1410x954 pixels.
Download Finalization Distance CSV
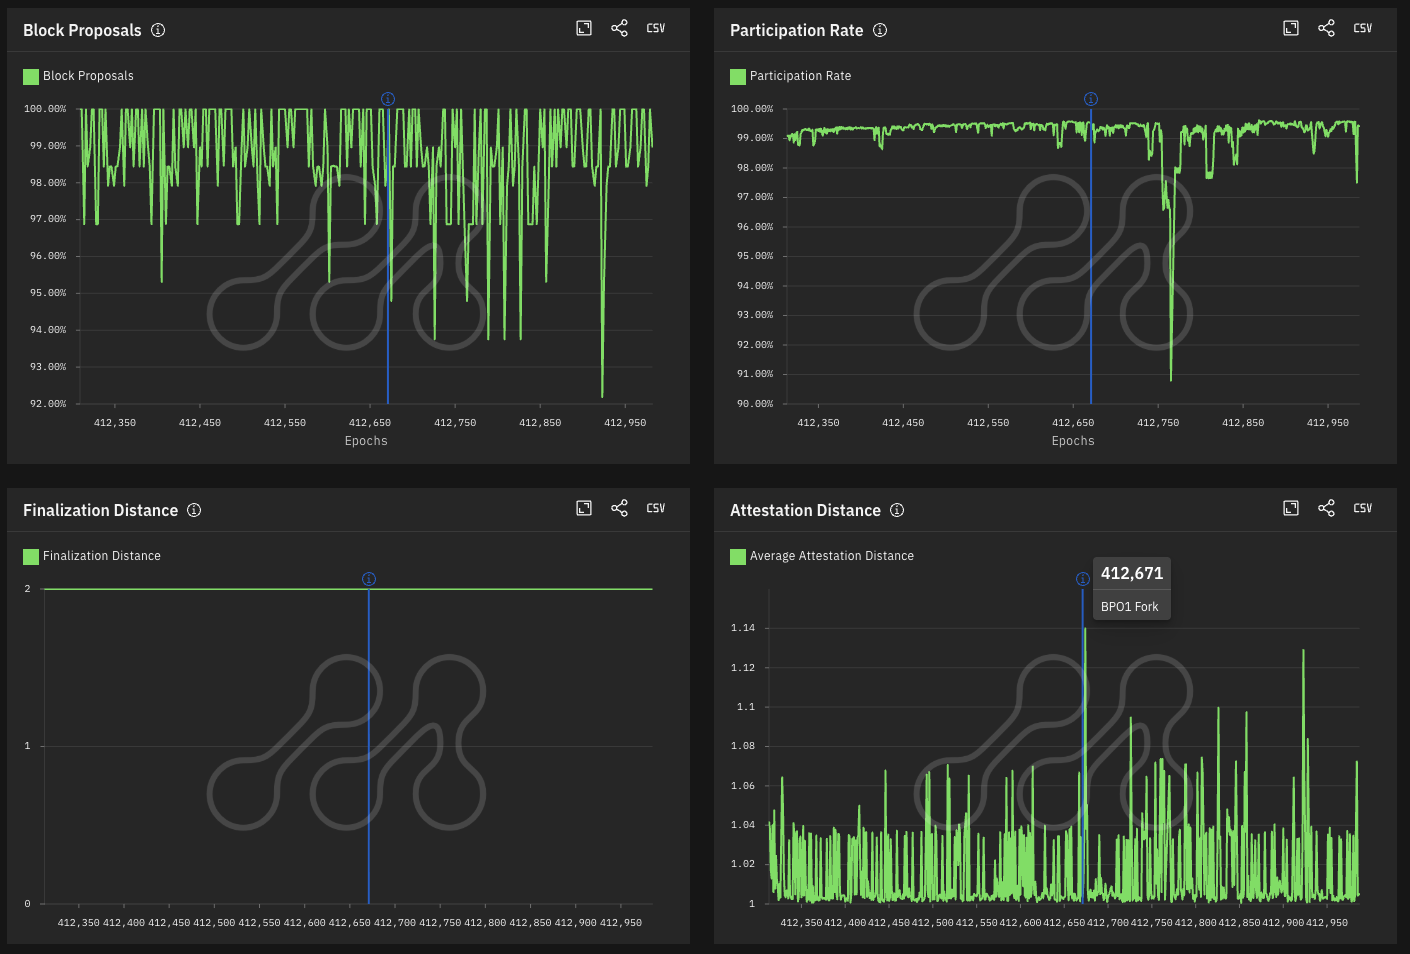pos(655,508)
